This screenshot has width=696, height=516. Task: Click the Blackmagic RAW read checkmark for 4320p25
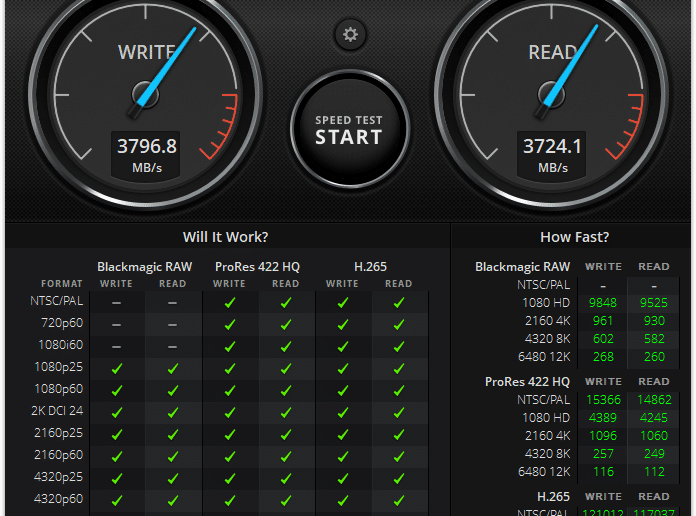(173, 479)
